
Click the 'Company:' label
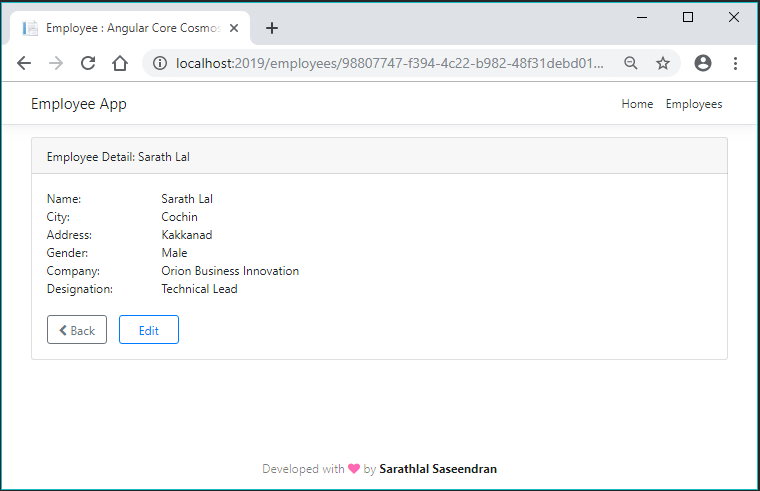point(73,270)
